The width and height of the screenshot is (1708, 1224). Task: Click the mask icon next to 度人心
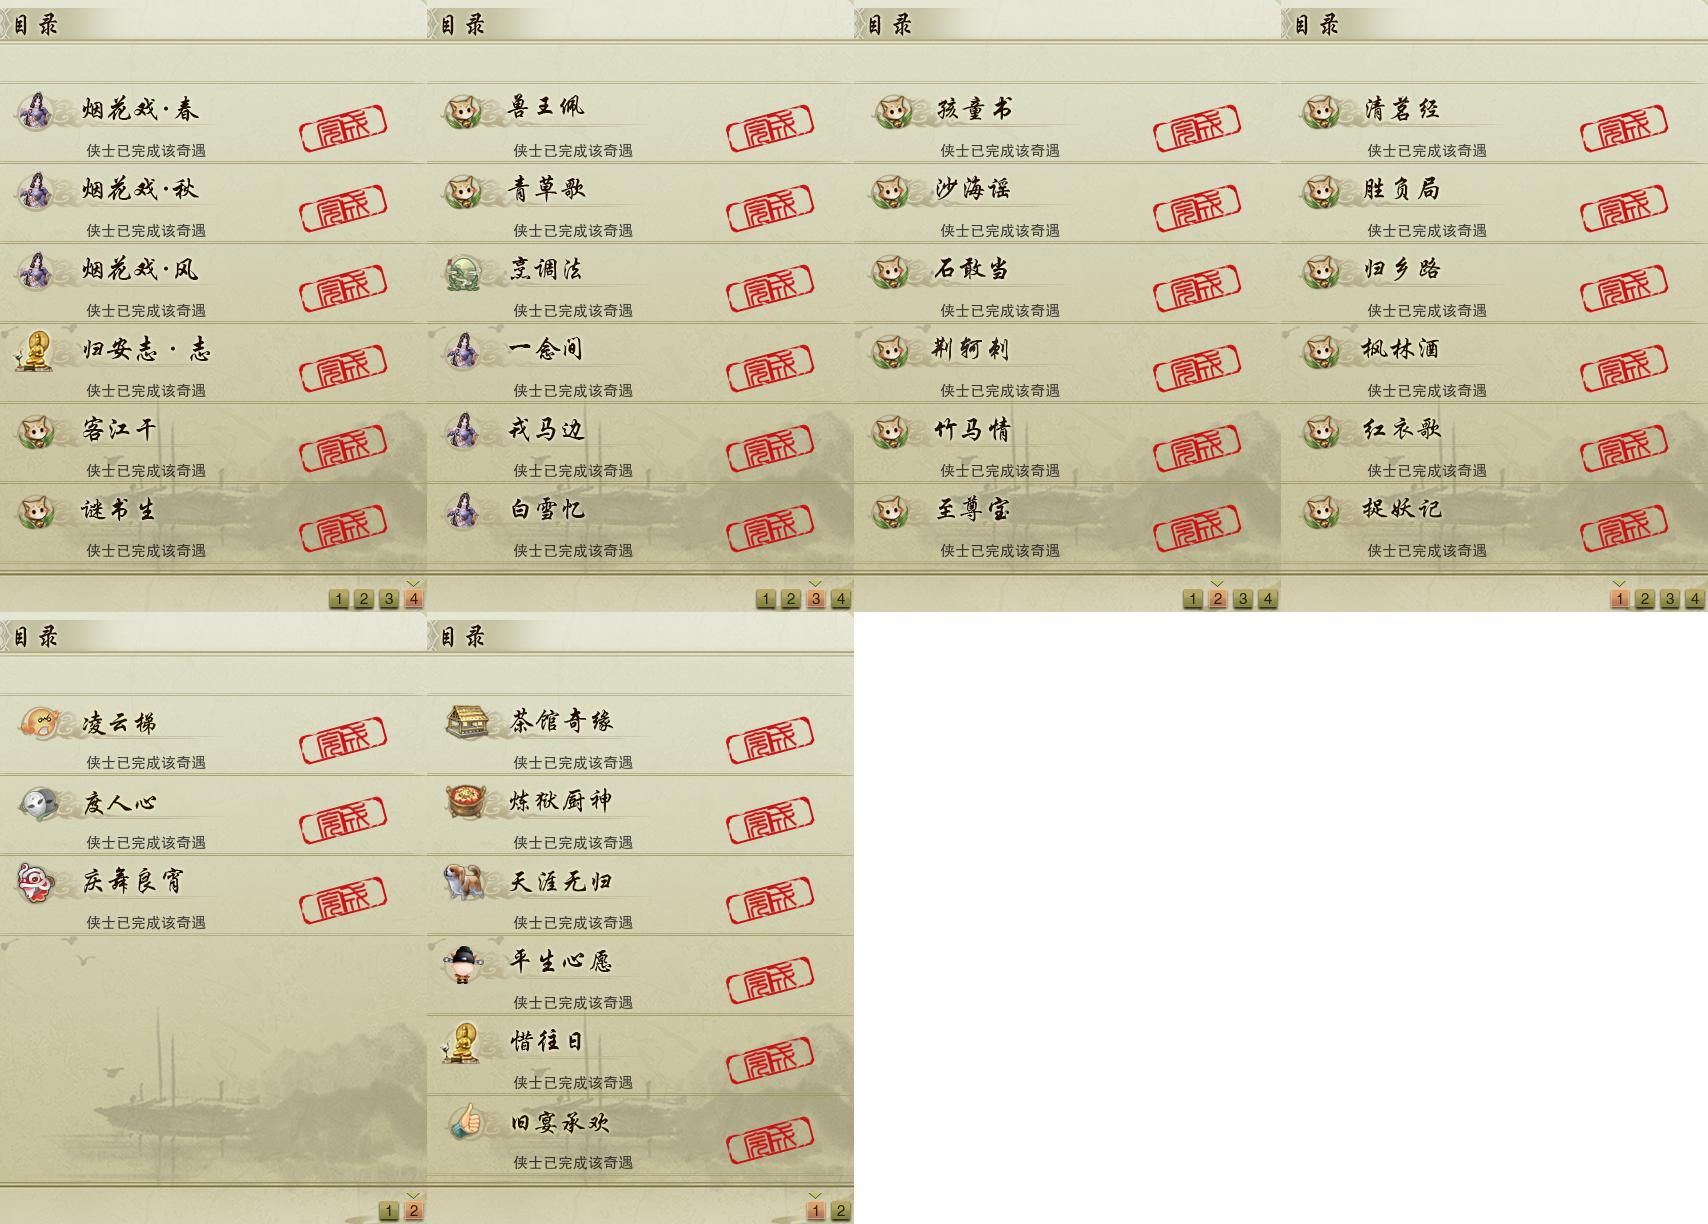pos(38,803)
